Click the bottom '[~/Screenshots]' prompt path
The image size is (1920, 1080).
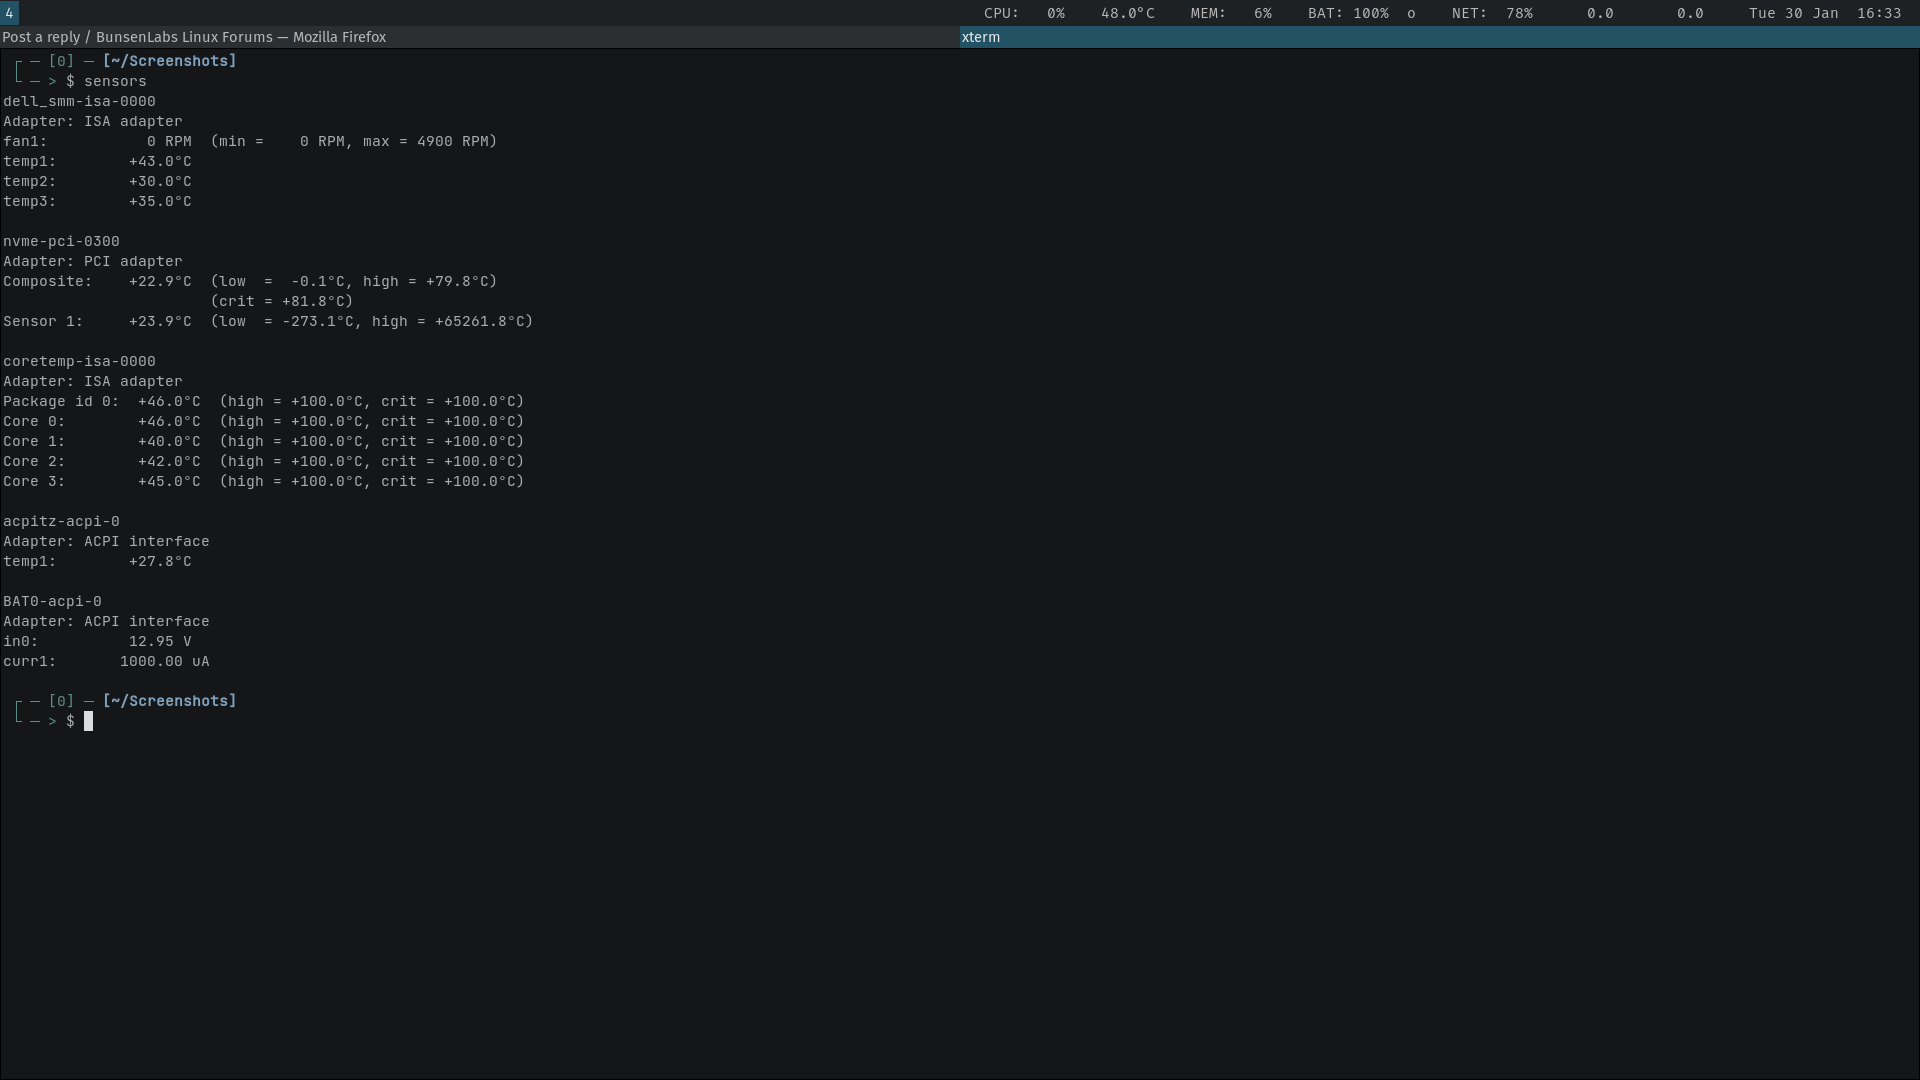169,701
